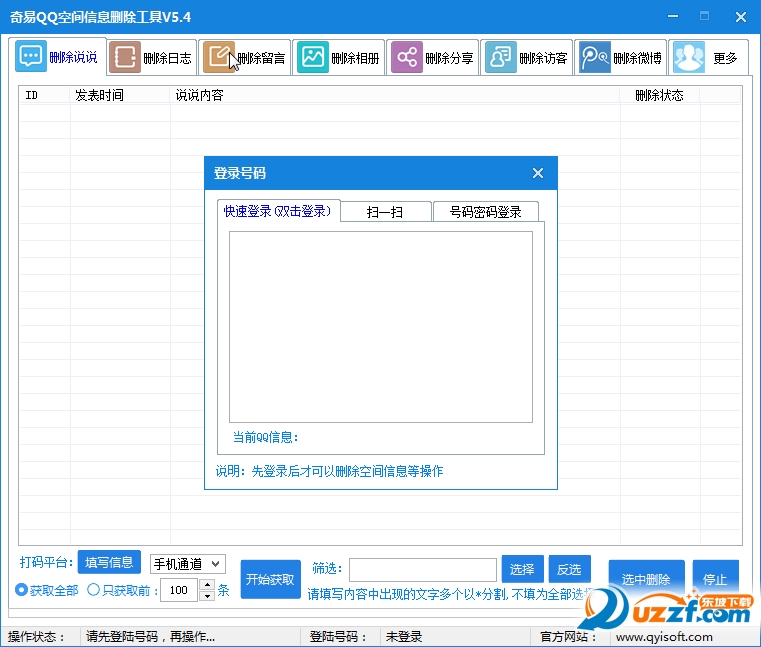The height and width of the screenshot is (647, 761).
Task: Open the 删除相册 tab label
Action: 355,59
